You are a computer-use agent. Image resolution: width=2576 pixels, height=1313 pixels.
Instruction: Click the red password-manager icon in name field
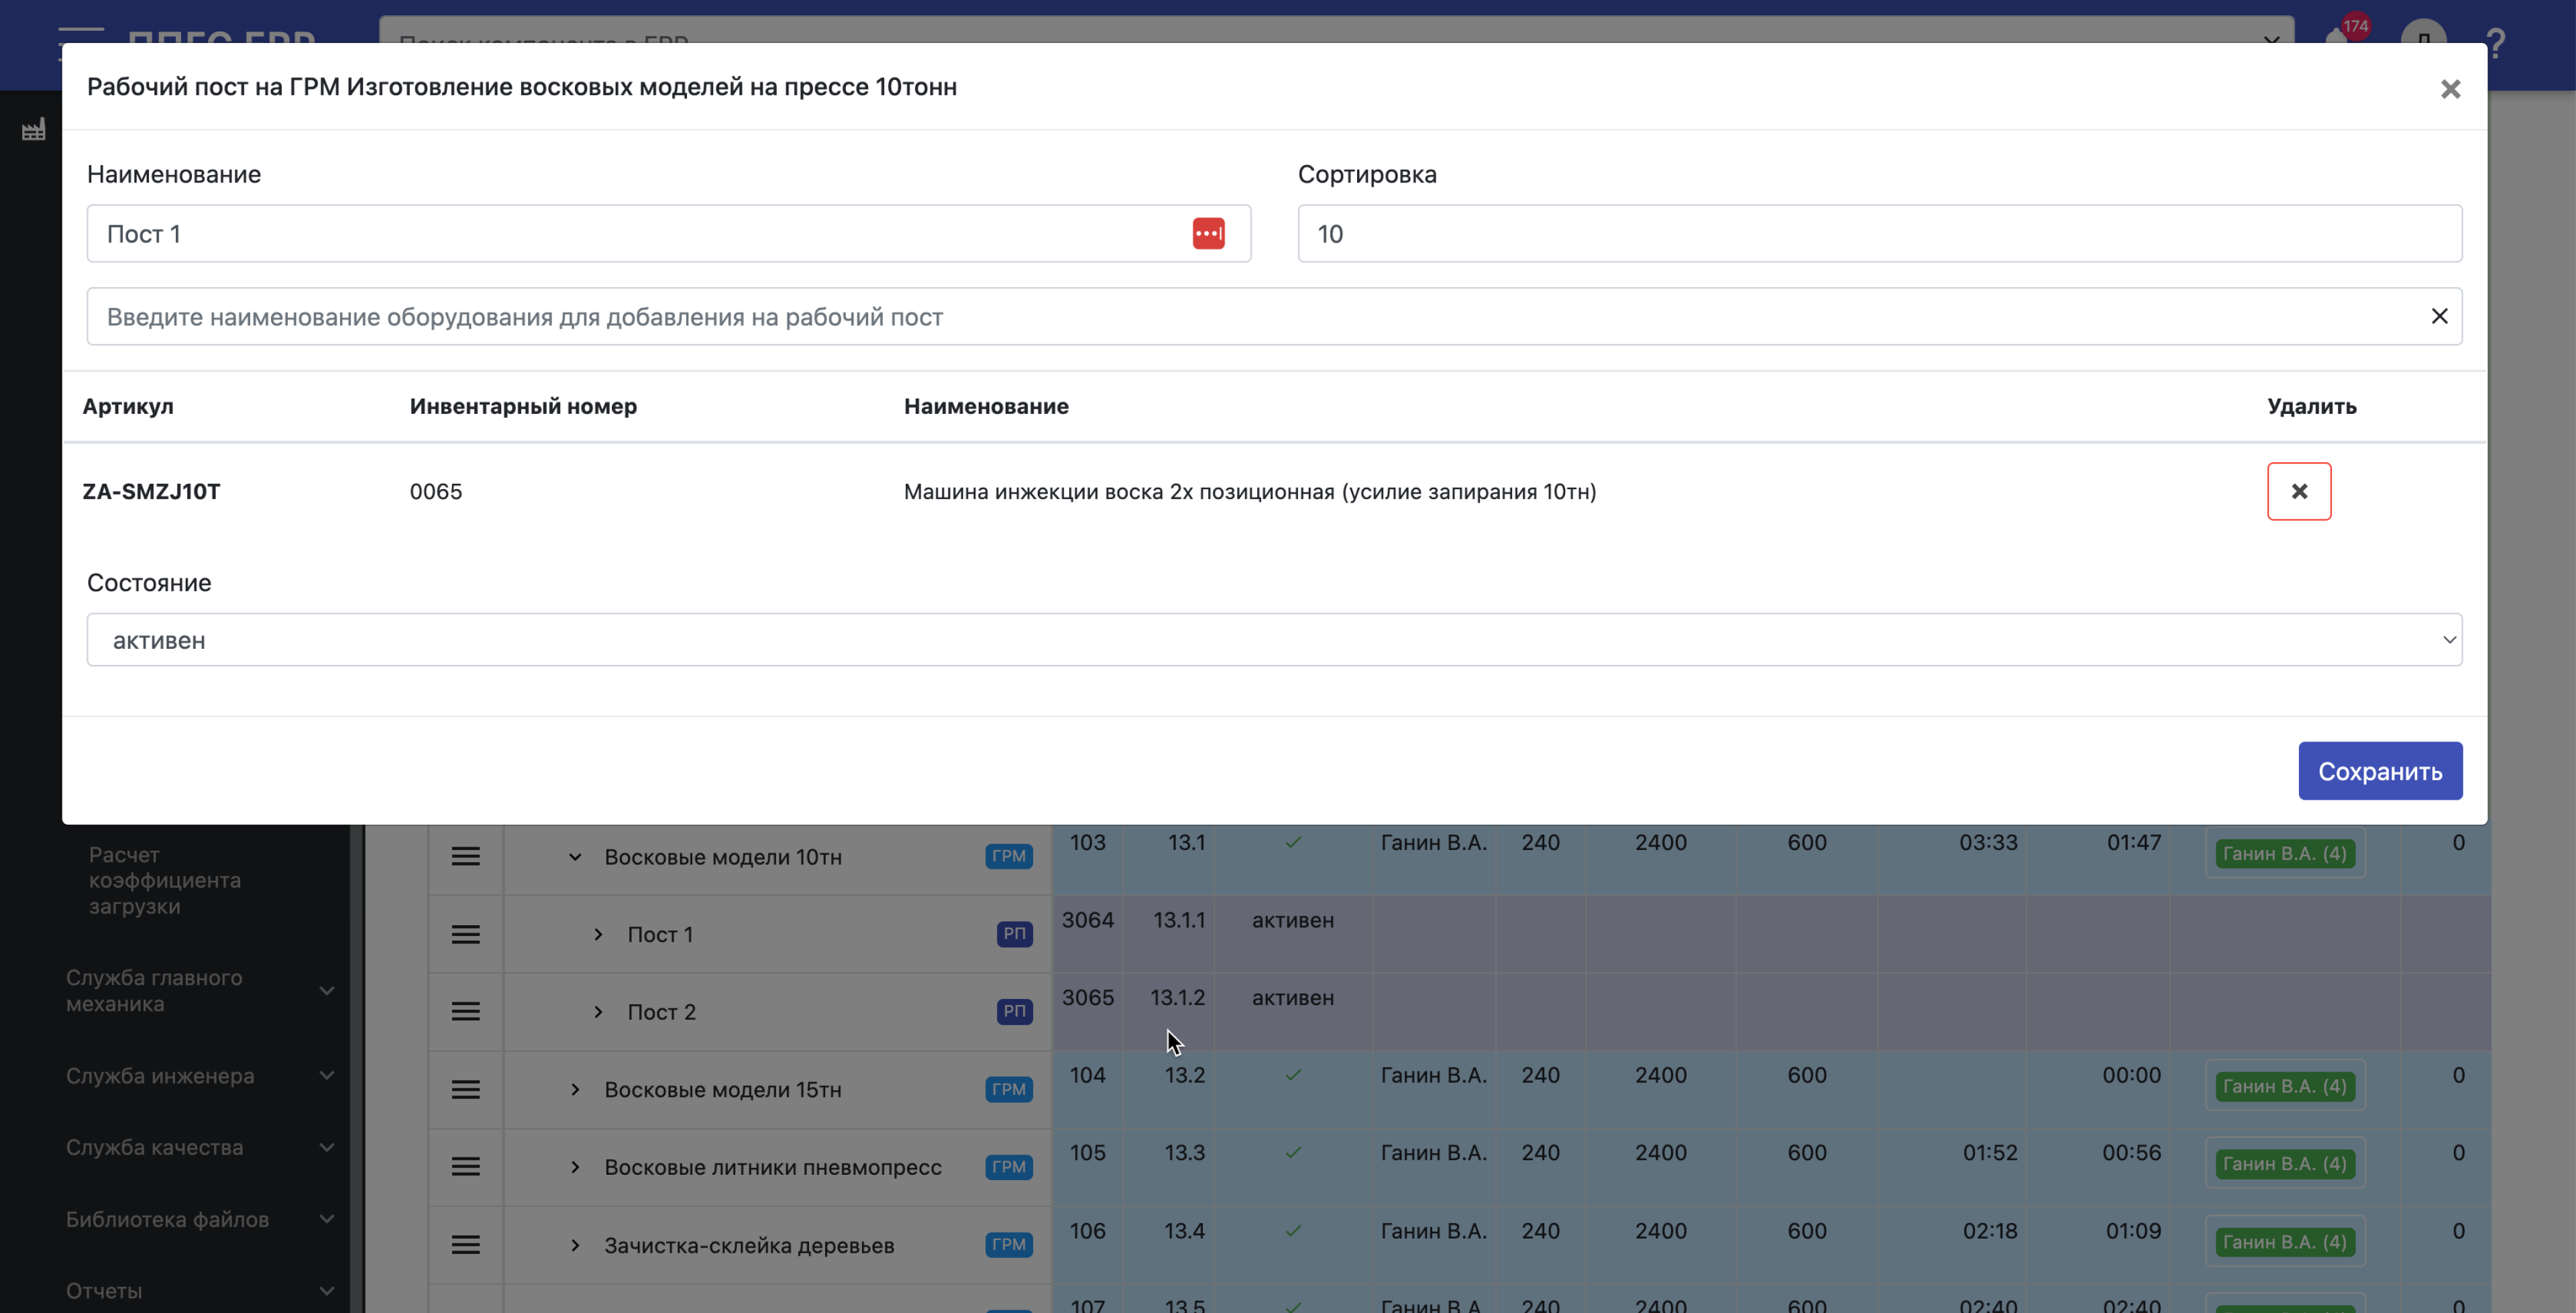pyautogui.click(x=1208, y=233)
